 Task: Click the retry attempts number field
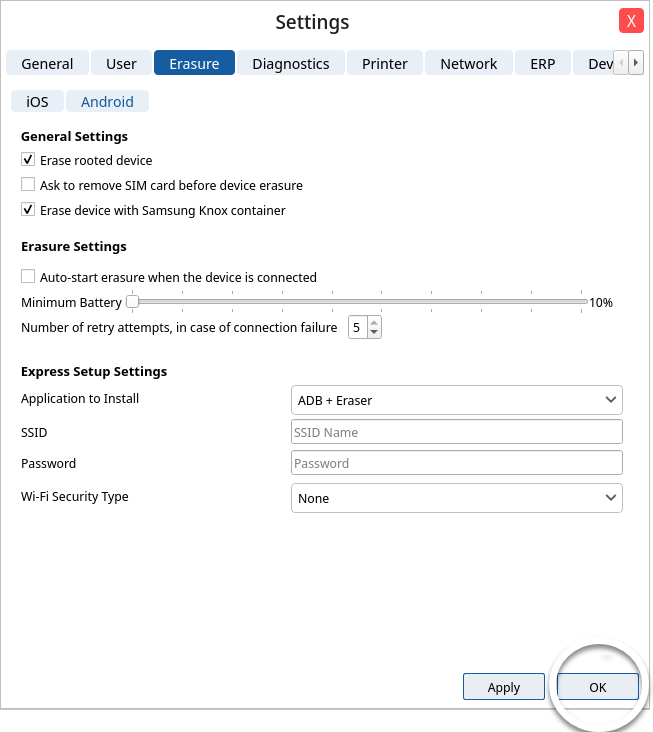point(358,327)
